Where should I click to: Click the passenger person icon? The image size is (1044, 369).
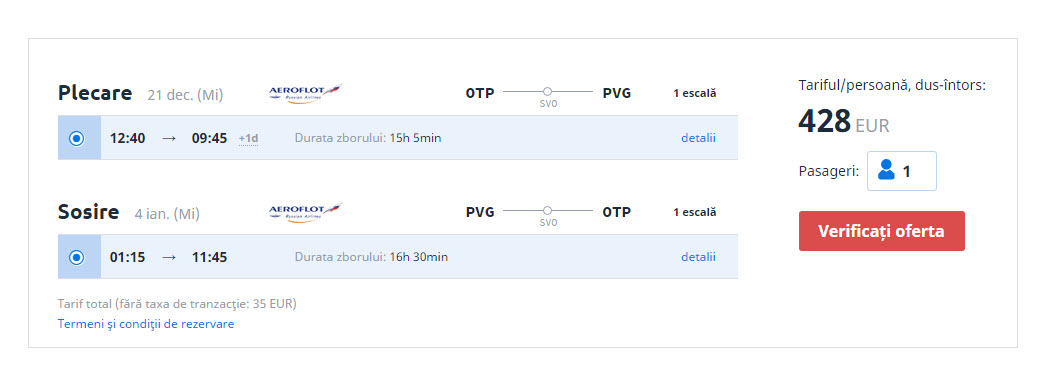click(886, 171)
